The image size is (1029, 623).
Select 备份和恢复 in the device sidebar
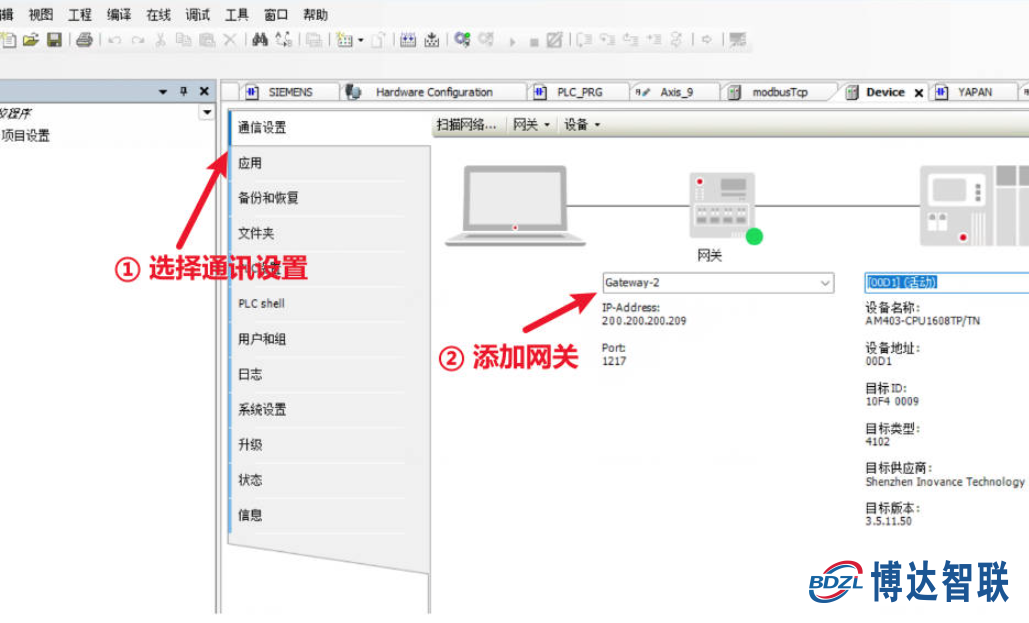330,198
